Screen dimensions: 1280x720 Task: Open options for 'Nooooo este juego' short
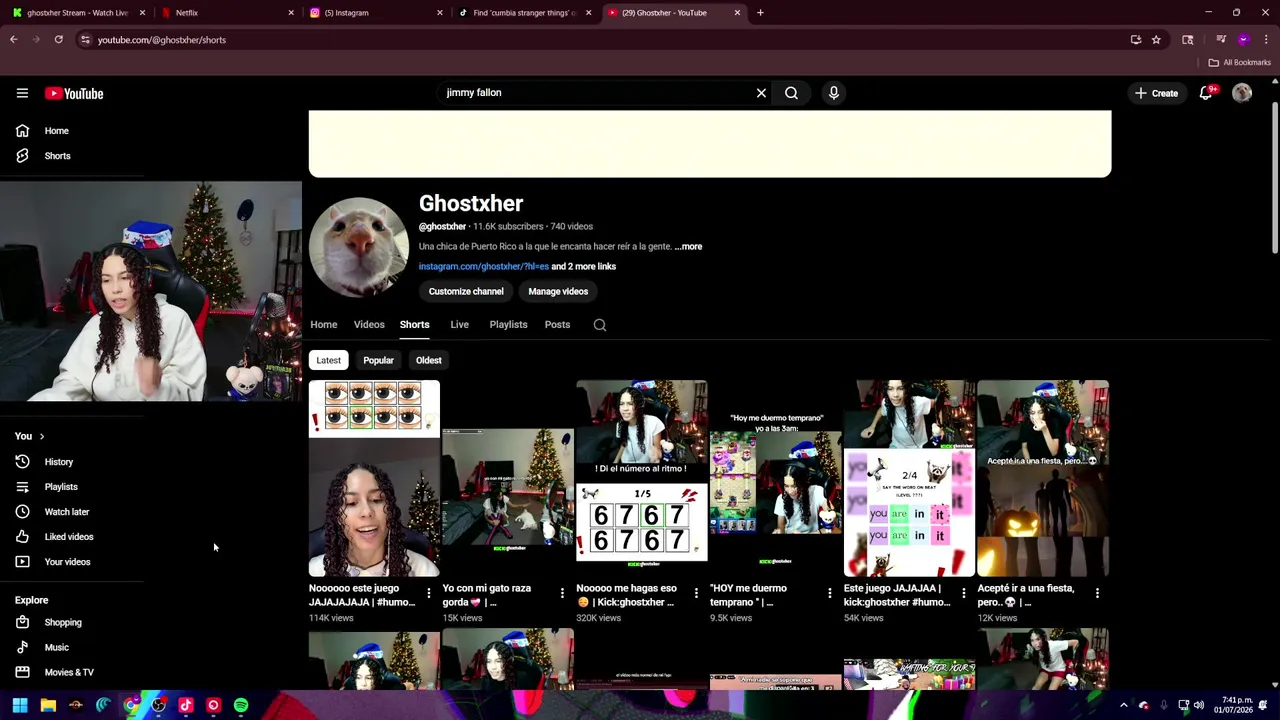429,594
